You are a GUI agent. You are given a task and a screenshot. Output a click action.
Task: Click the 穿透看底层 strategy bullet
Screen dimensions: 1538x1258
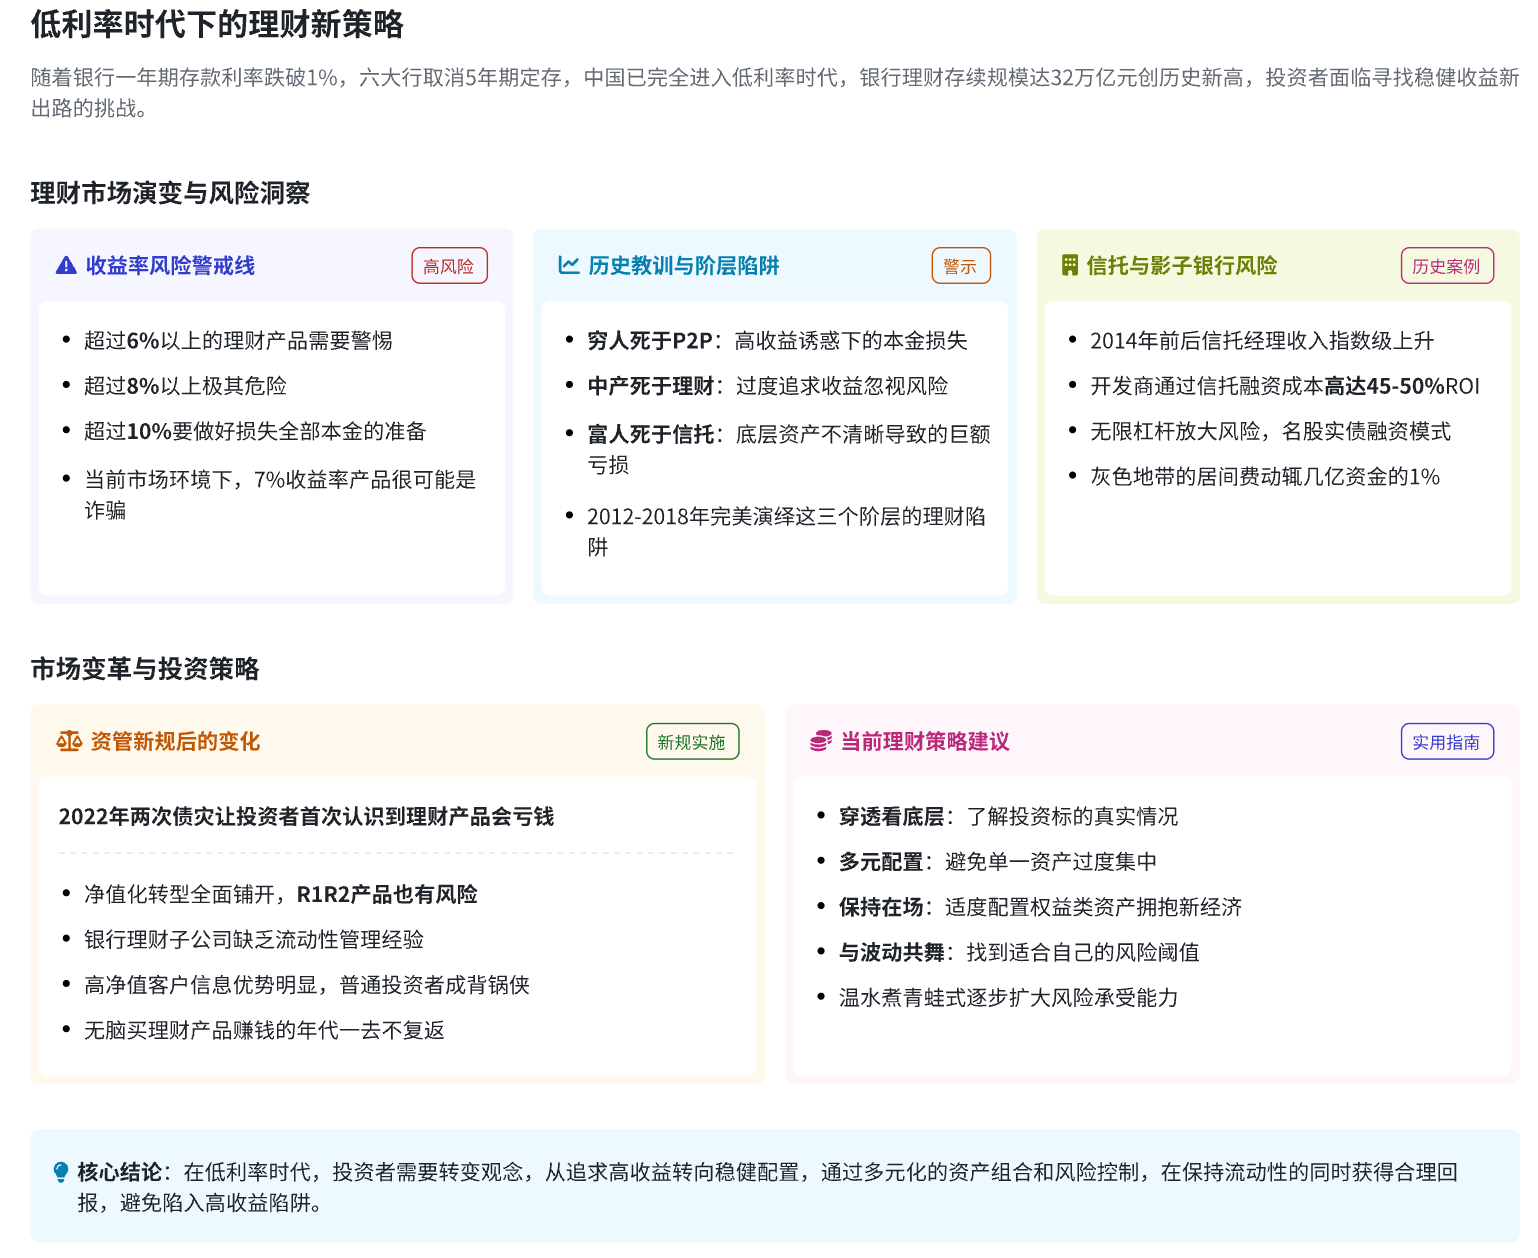click(1008, 817)
